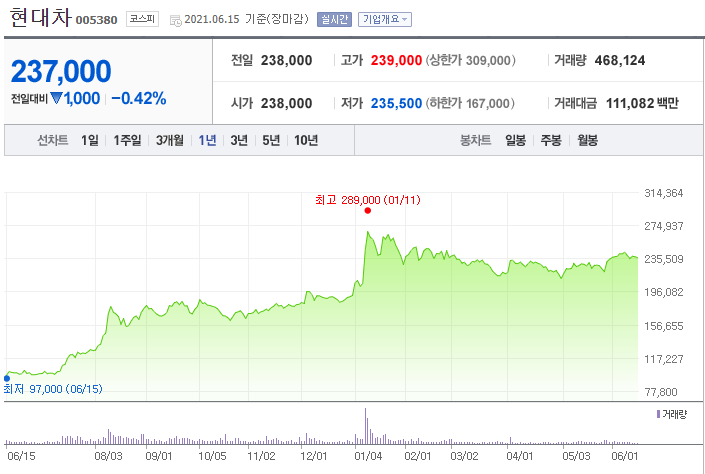This screenshot has height=474, width=705.
Task: Open the 기업개요 dropdown
Action: 385,19
